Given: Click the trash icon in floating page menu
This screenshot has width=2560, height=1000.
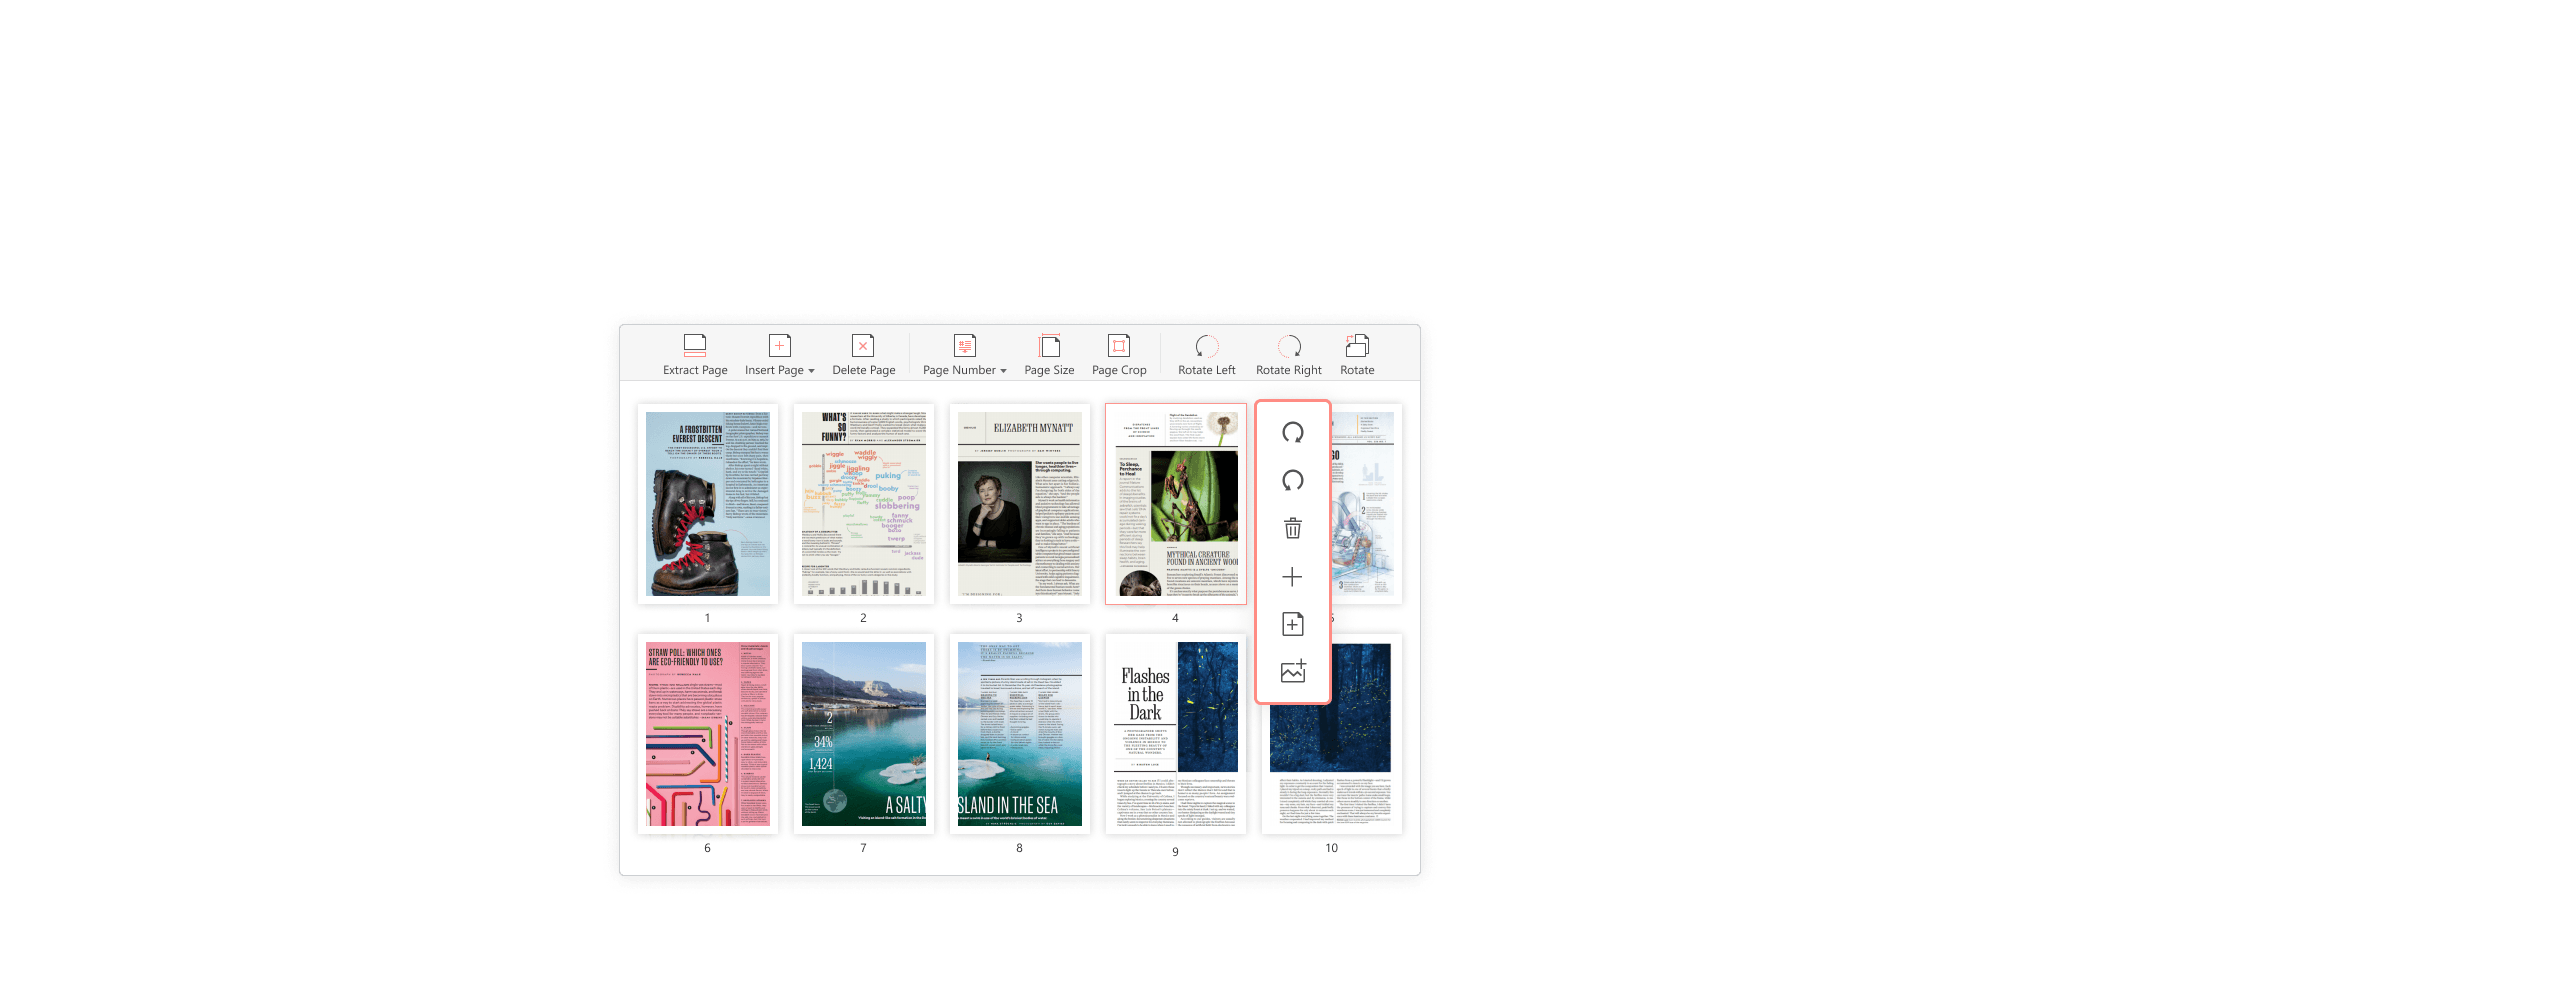Looking at the screenshot, I should [x=1292, y=529].
